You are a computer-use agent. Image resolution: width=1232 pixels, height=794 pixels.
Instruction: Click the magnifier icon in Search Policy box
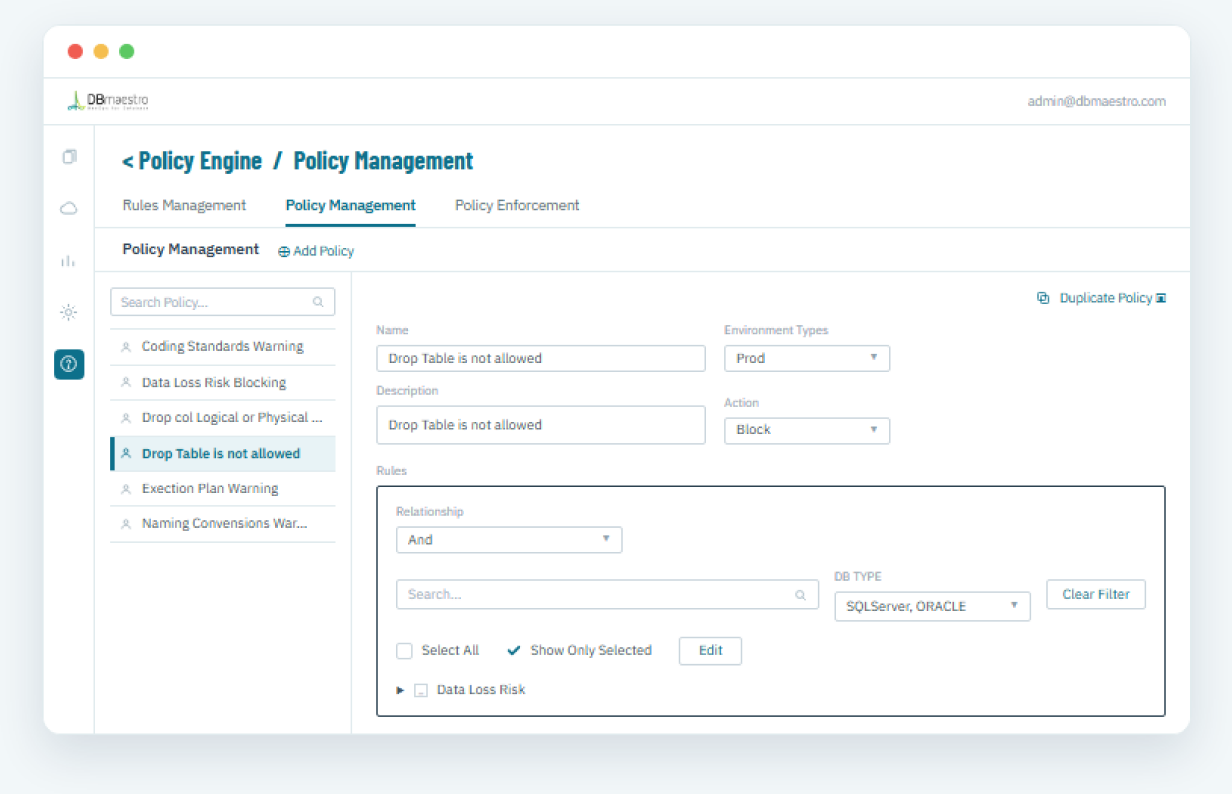click(x=318, y=302)
